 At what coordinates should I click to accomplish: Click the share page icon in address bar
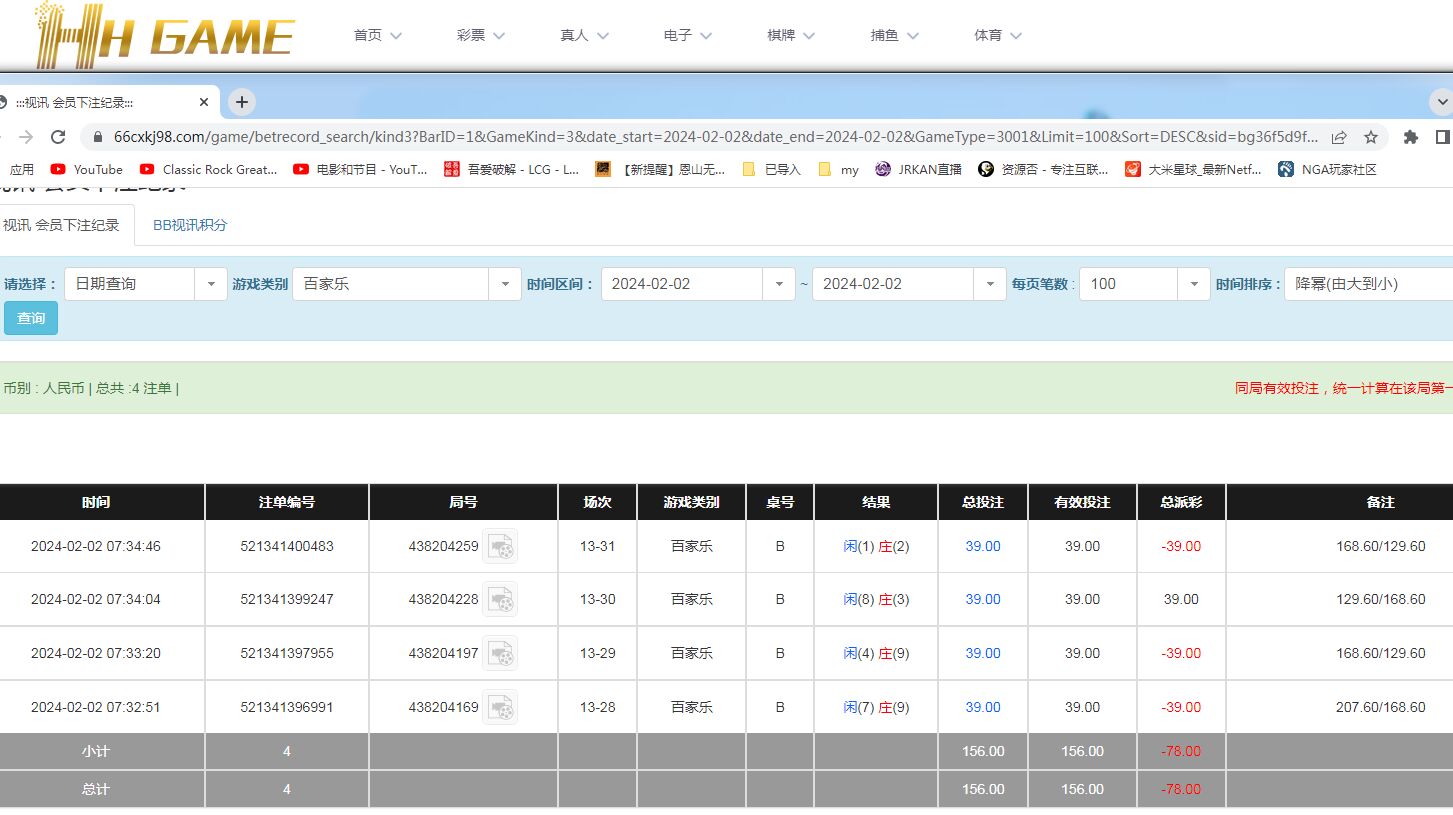click(1339, 137)
